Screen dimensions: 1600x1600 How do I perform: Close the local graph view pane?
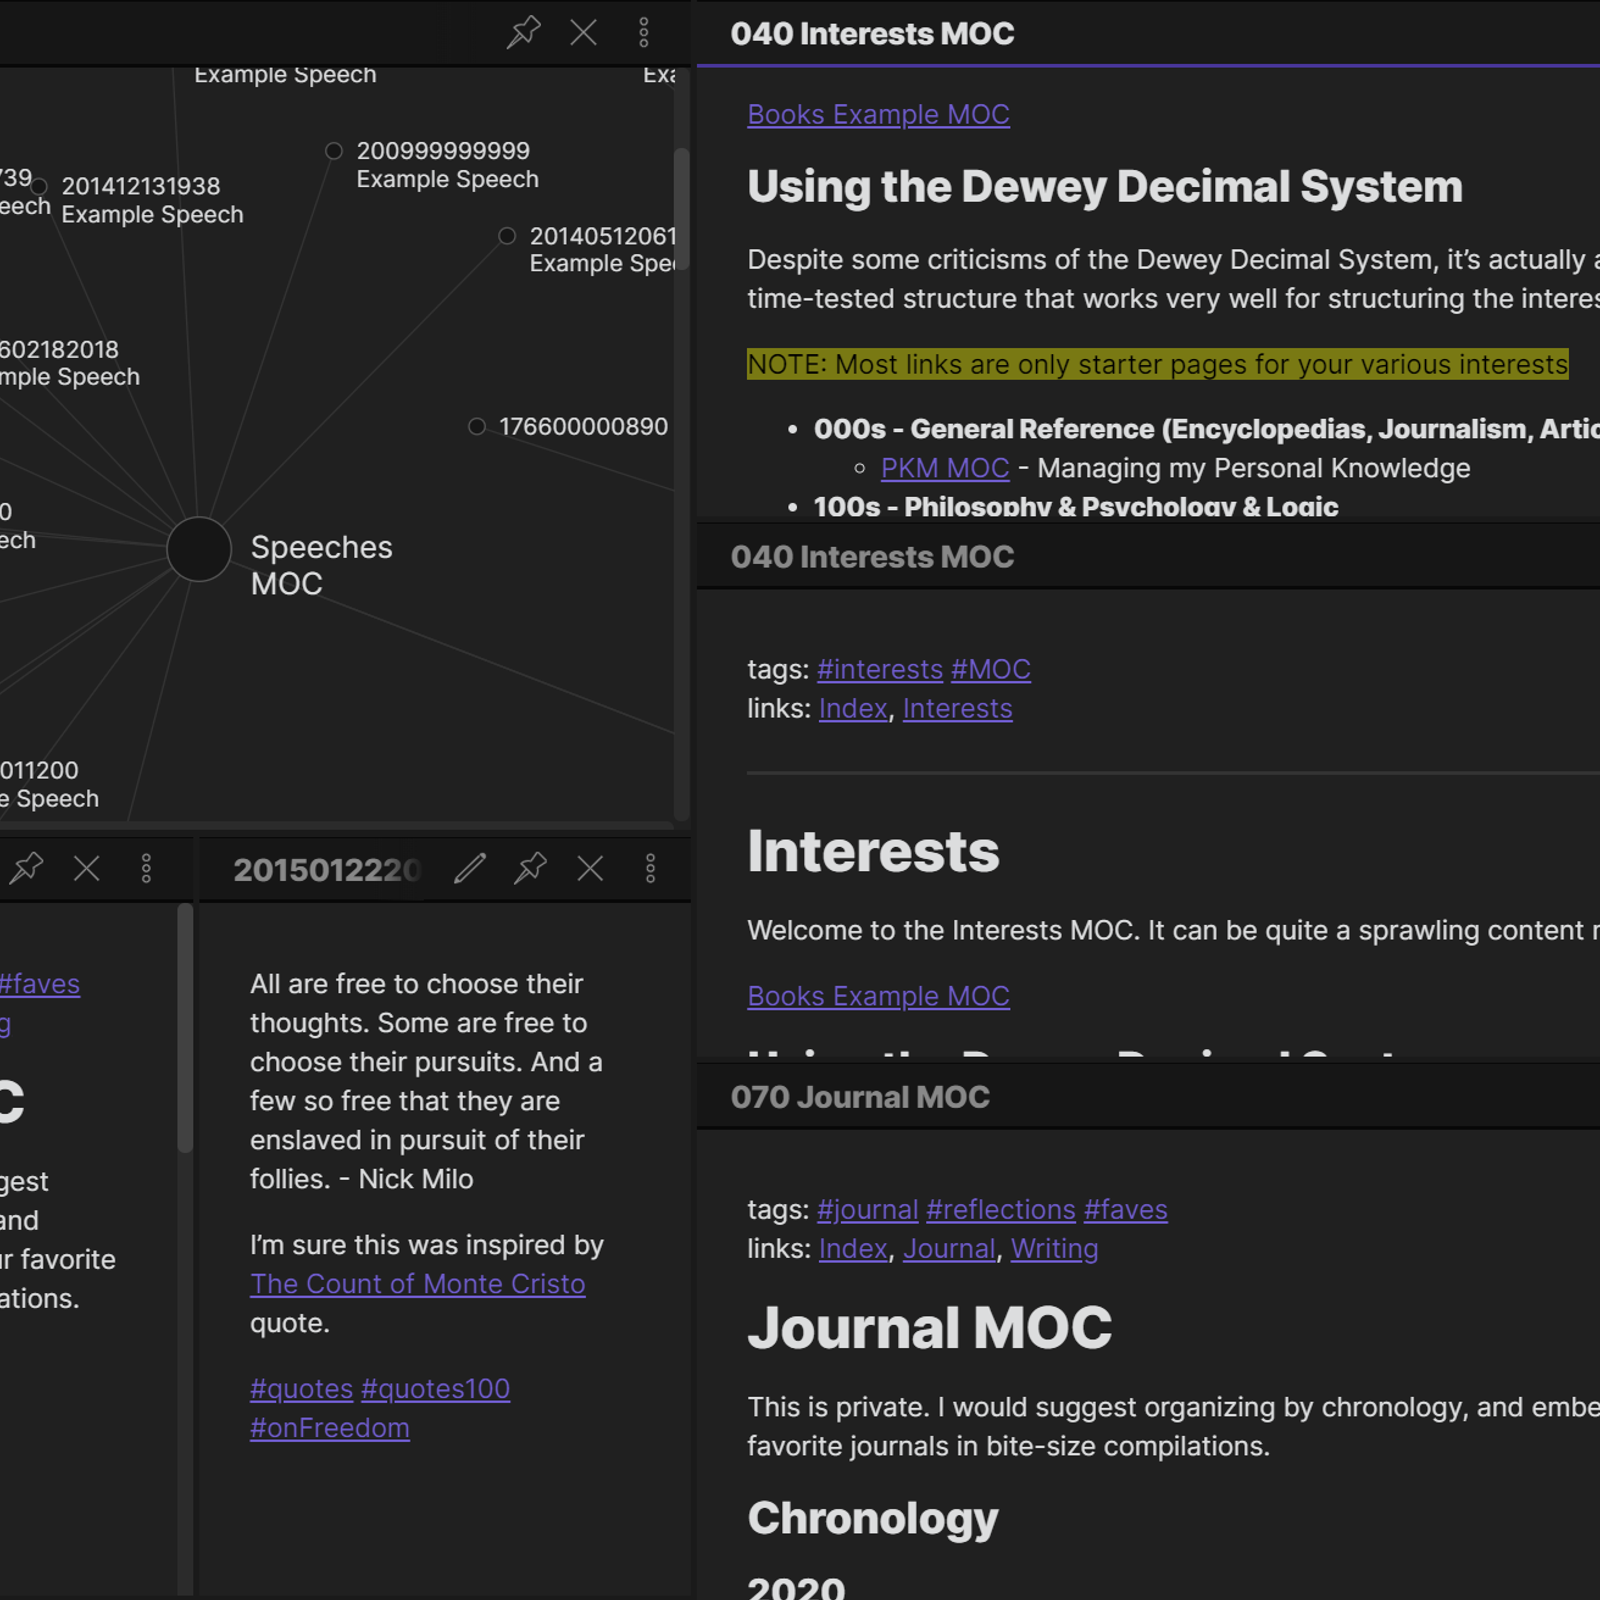pyautogui.click(x=583, y=33)
